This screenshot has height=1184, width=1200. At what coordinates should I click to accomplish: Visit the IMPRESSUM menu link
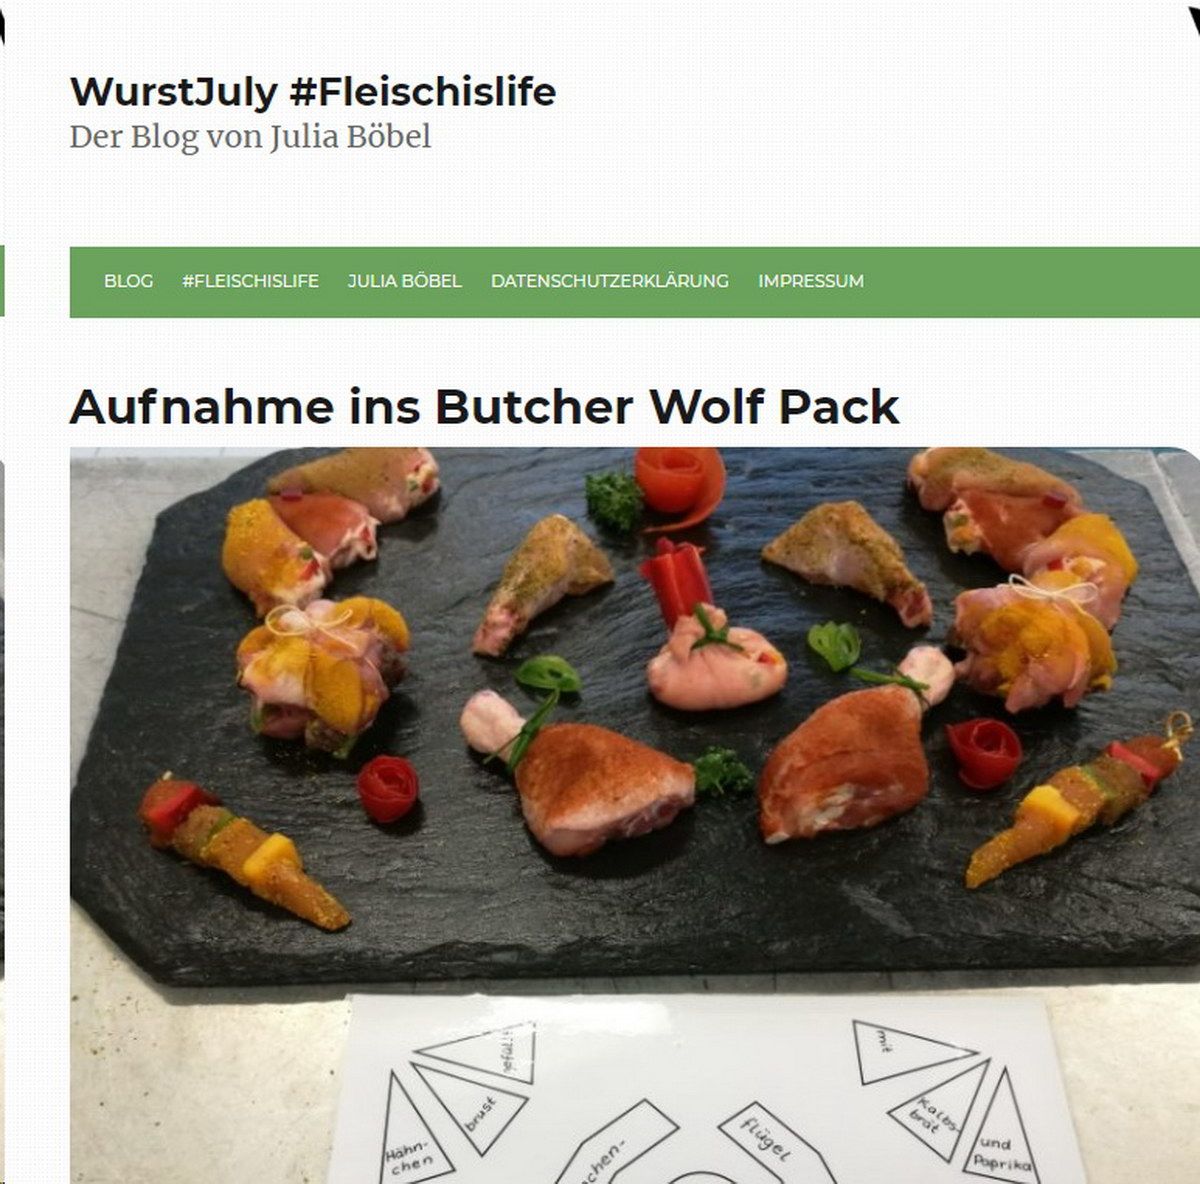tap(811, 281)
